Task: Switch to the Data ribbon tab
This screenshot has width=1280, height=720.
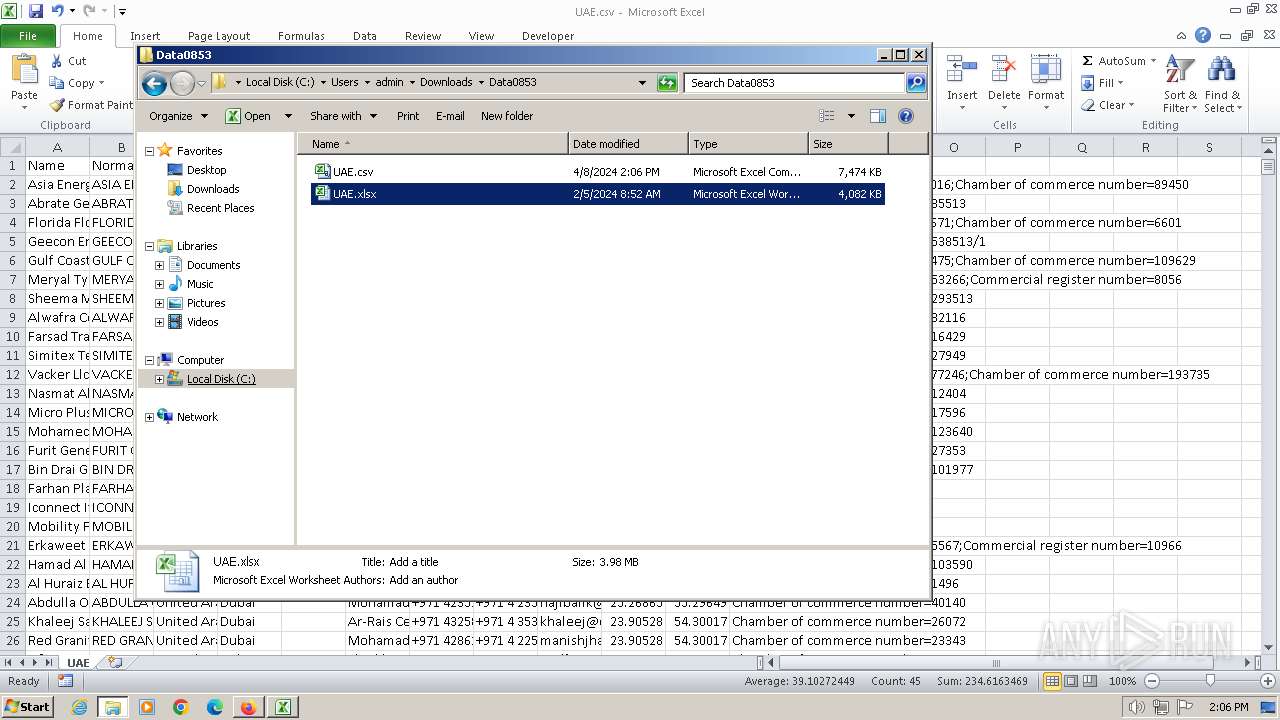Action: [365, 36]
